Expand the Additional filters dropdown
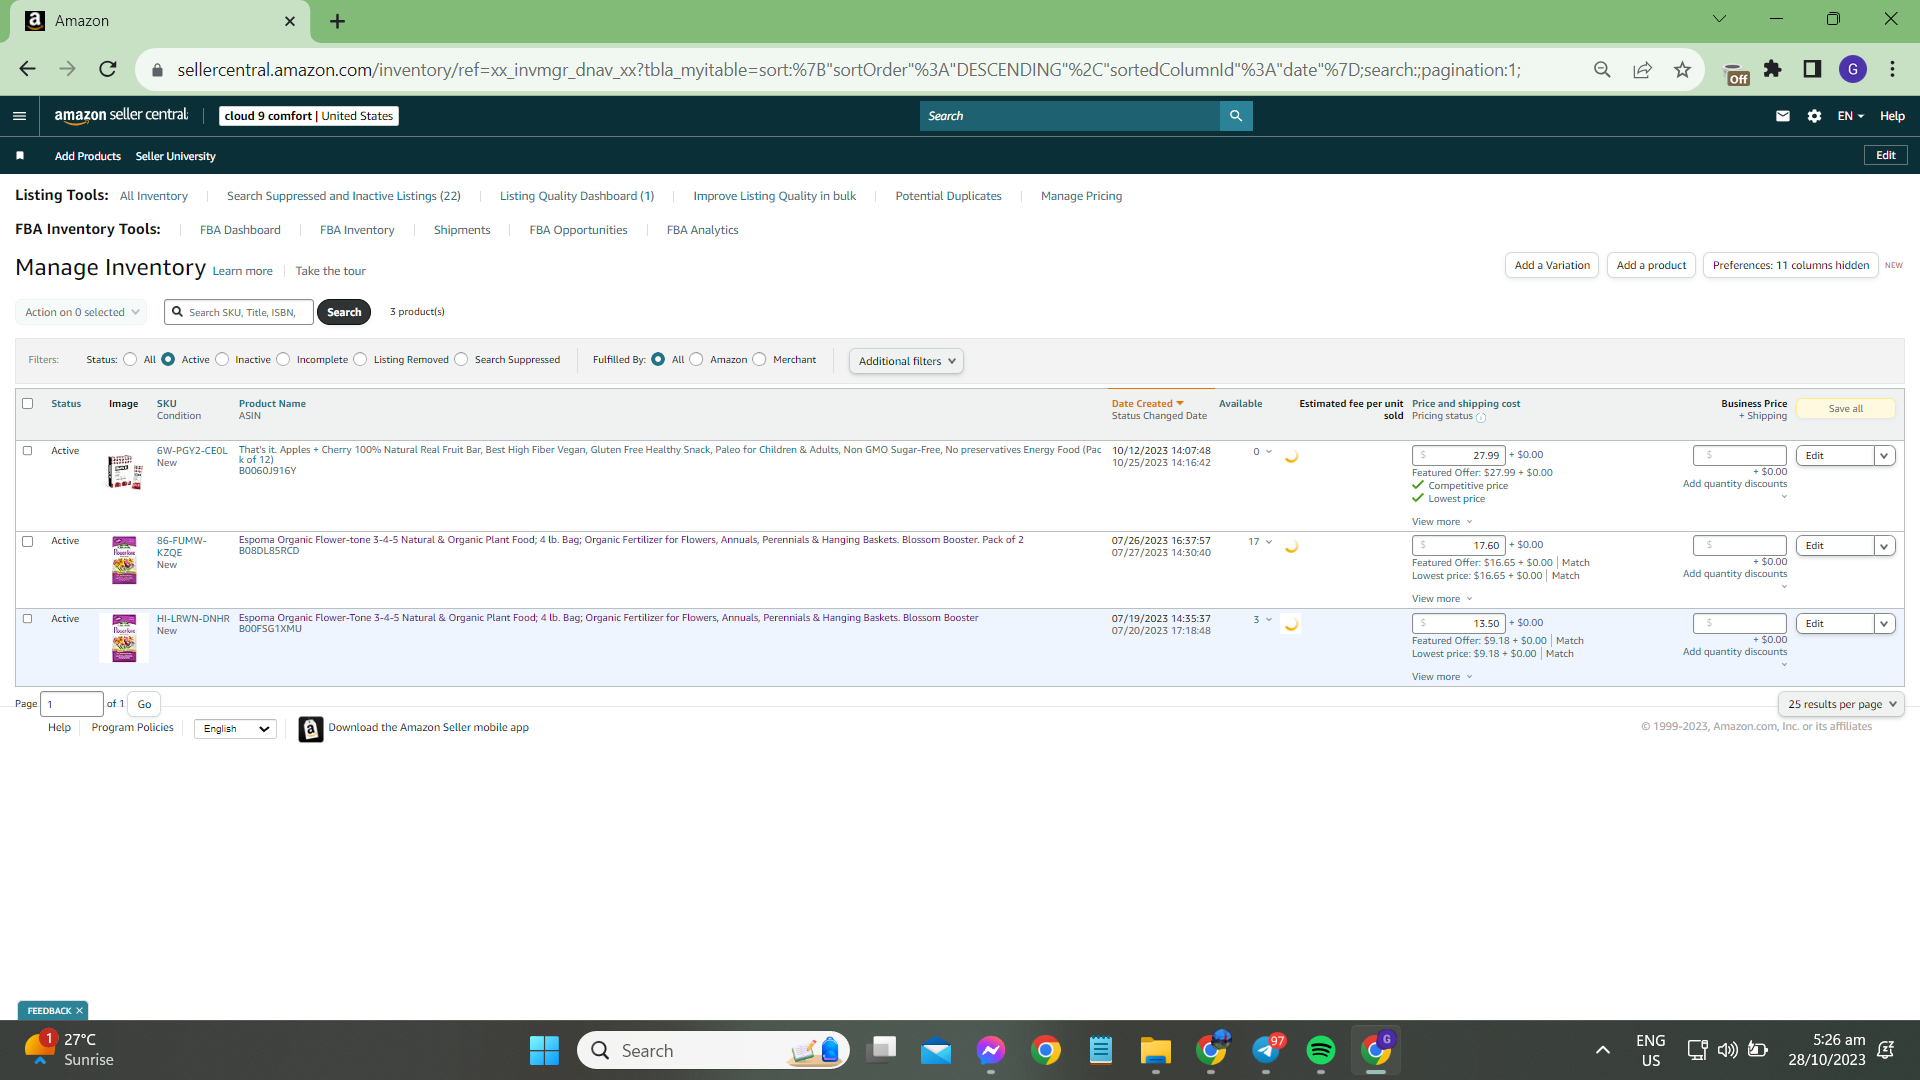This screenshot has height=1080, width=1920. click(x=906, y=361)
